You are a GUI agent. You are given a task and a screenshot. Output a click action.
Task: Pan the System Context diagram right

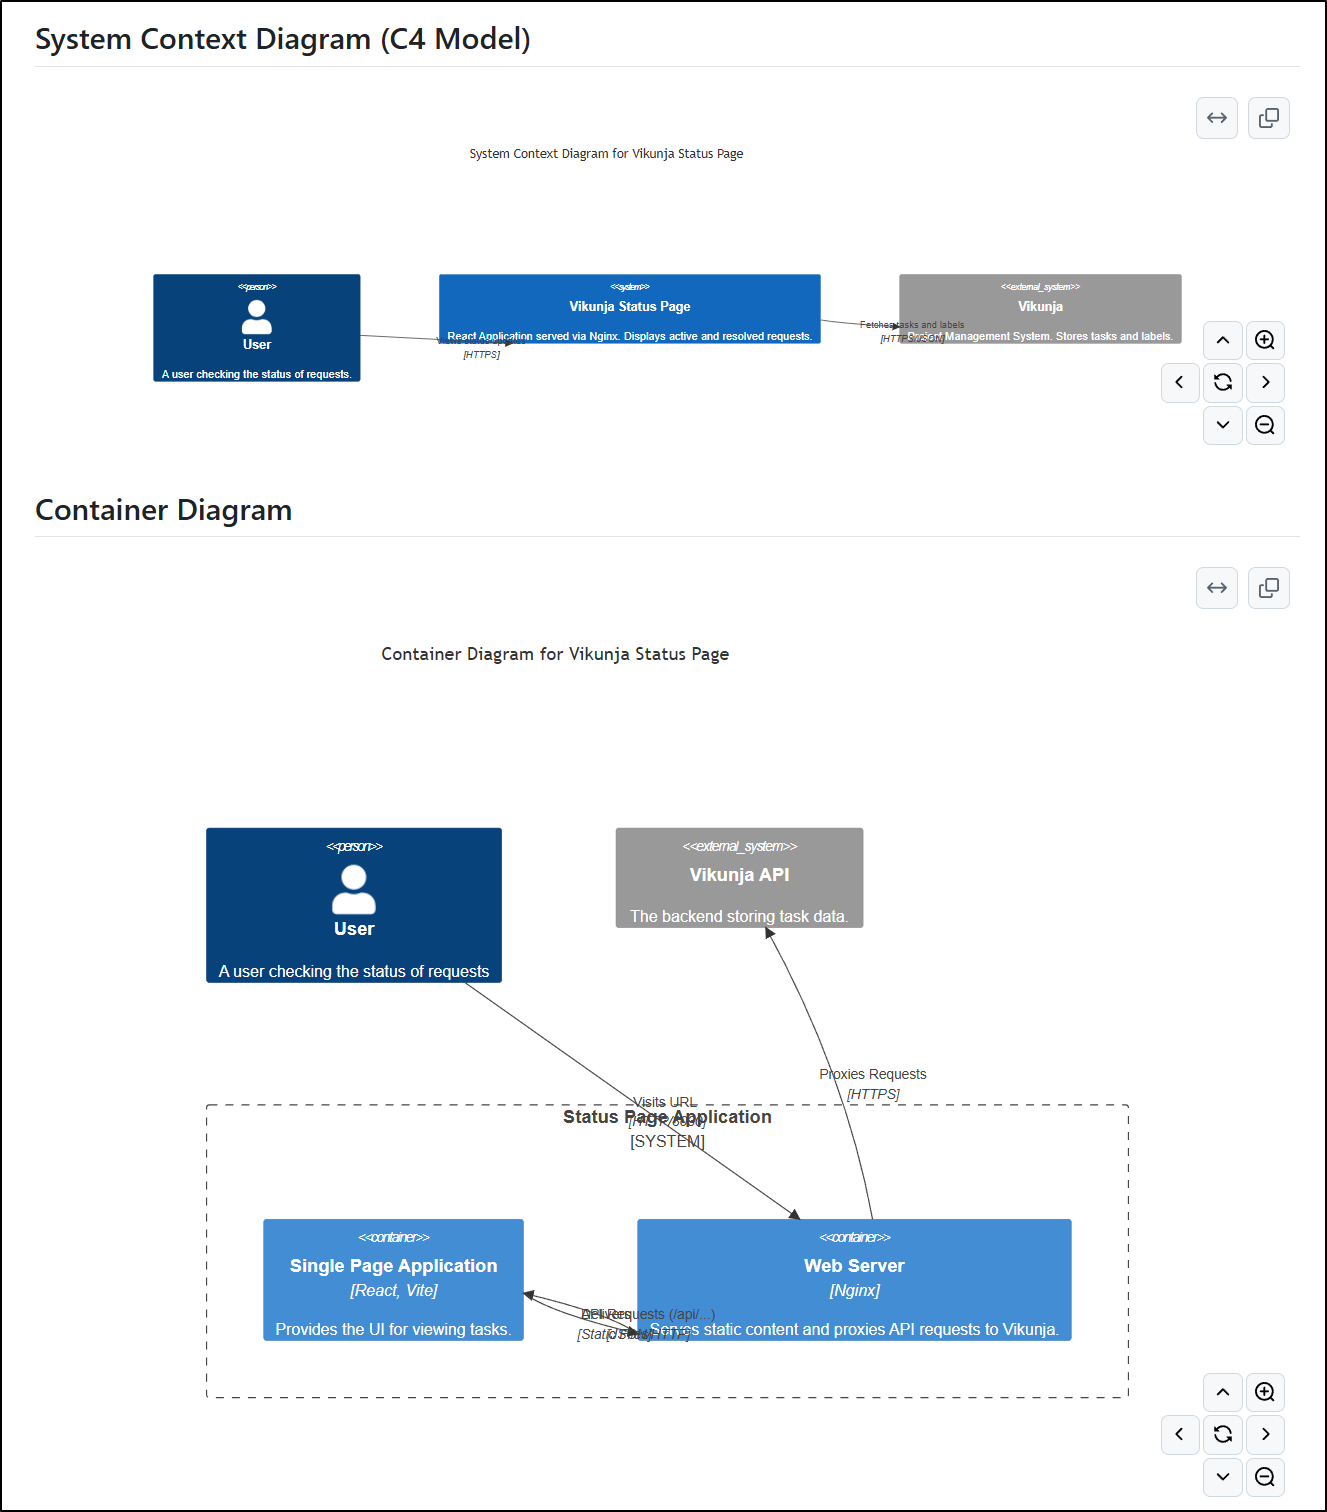(1265, 382)
